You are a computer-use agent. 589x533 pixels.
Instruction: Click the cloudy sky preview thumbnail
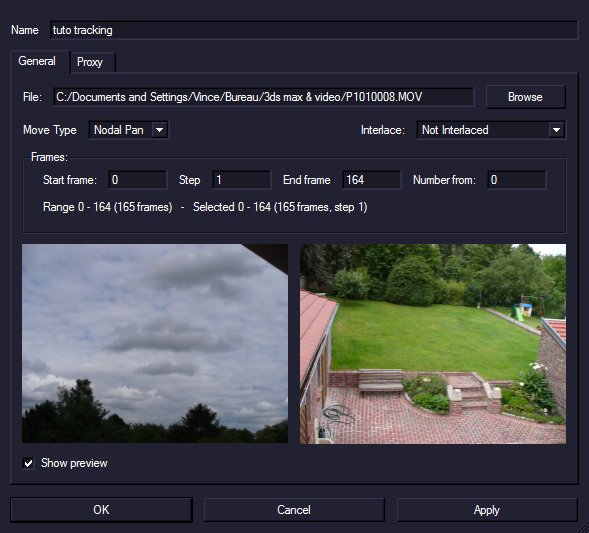point(155,344)
